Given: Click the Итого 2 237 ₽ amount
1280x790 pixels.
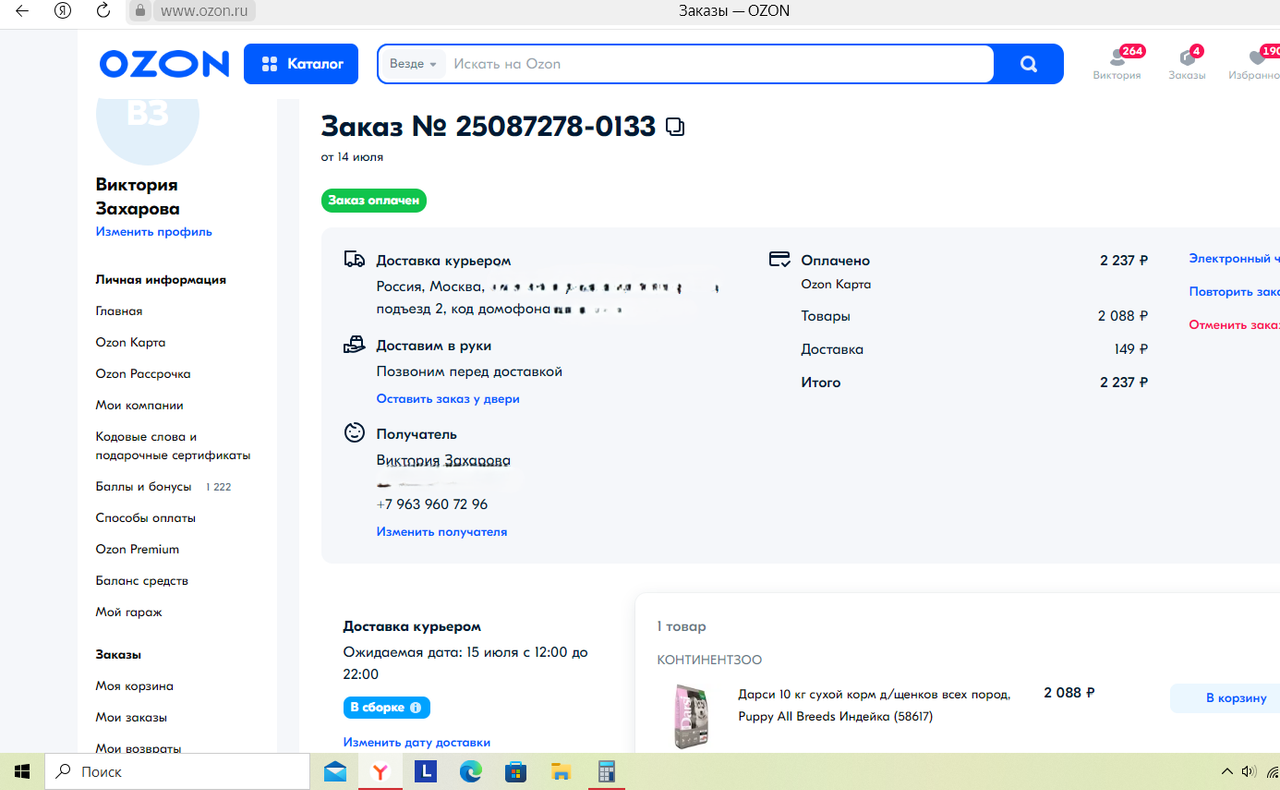Looking at the screenshot, I should (1124, 382).
